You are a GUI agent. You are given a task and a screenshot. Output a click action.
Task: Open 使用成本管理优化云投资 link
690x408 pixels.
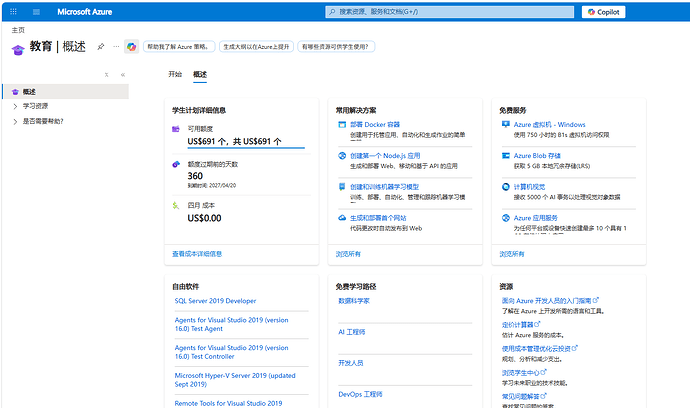540,349
